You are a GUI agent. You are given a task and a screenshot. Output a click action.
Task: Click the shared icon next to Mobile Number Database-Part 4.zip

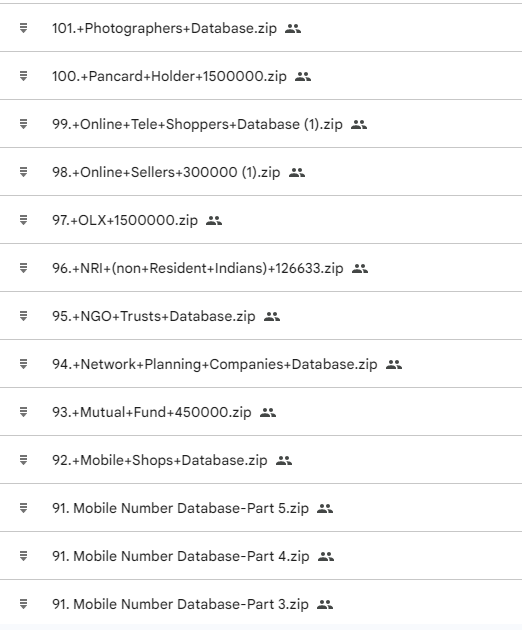point(326,556)
